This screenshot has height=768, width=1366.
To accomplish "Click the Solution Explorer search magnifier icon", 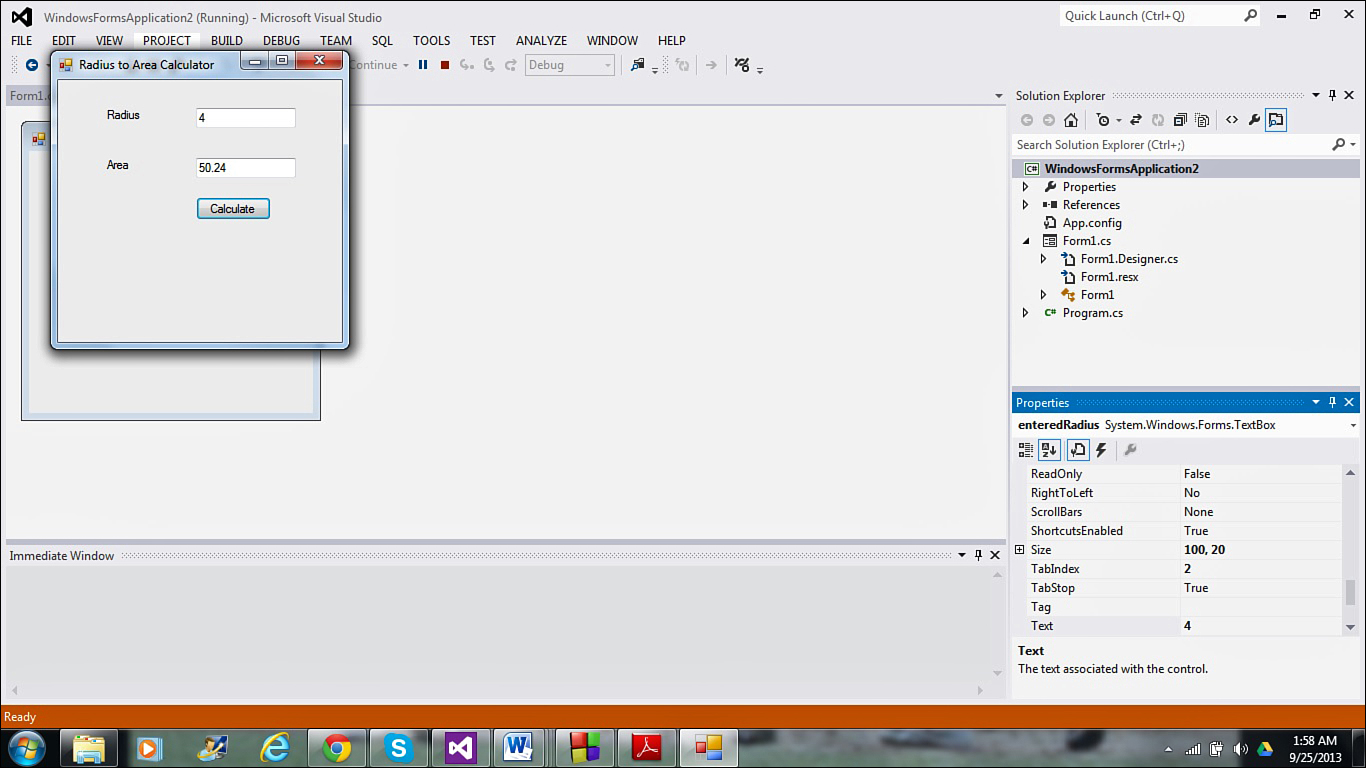I will [x=1339, y=145].
